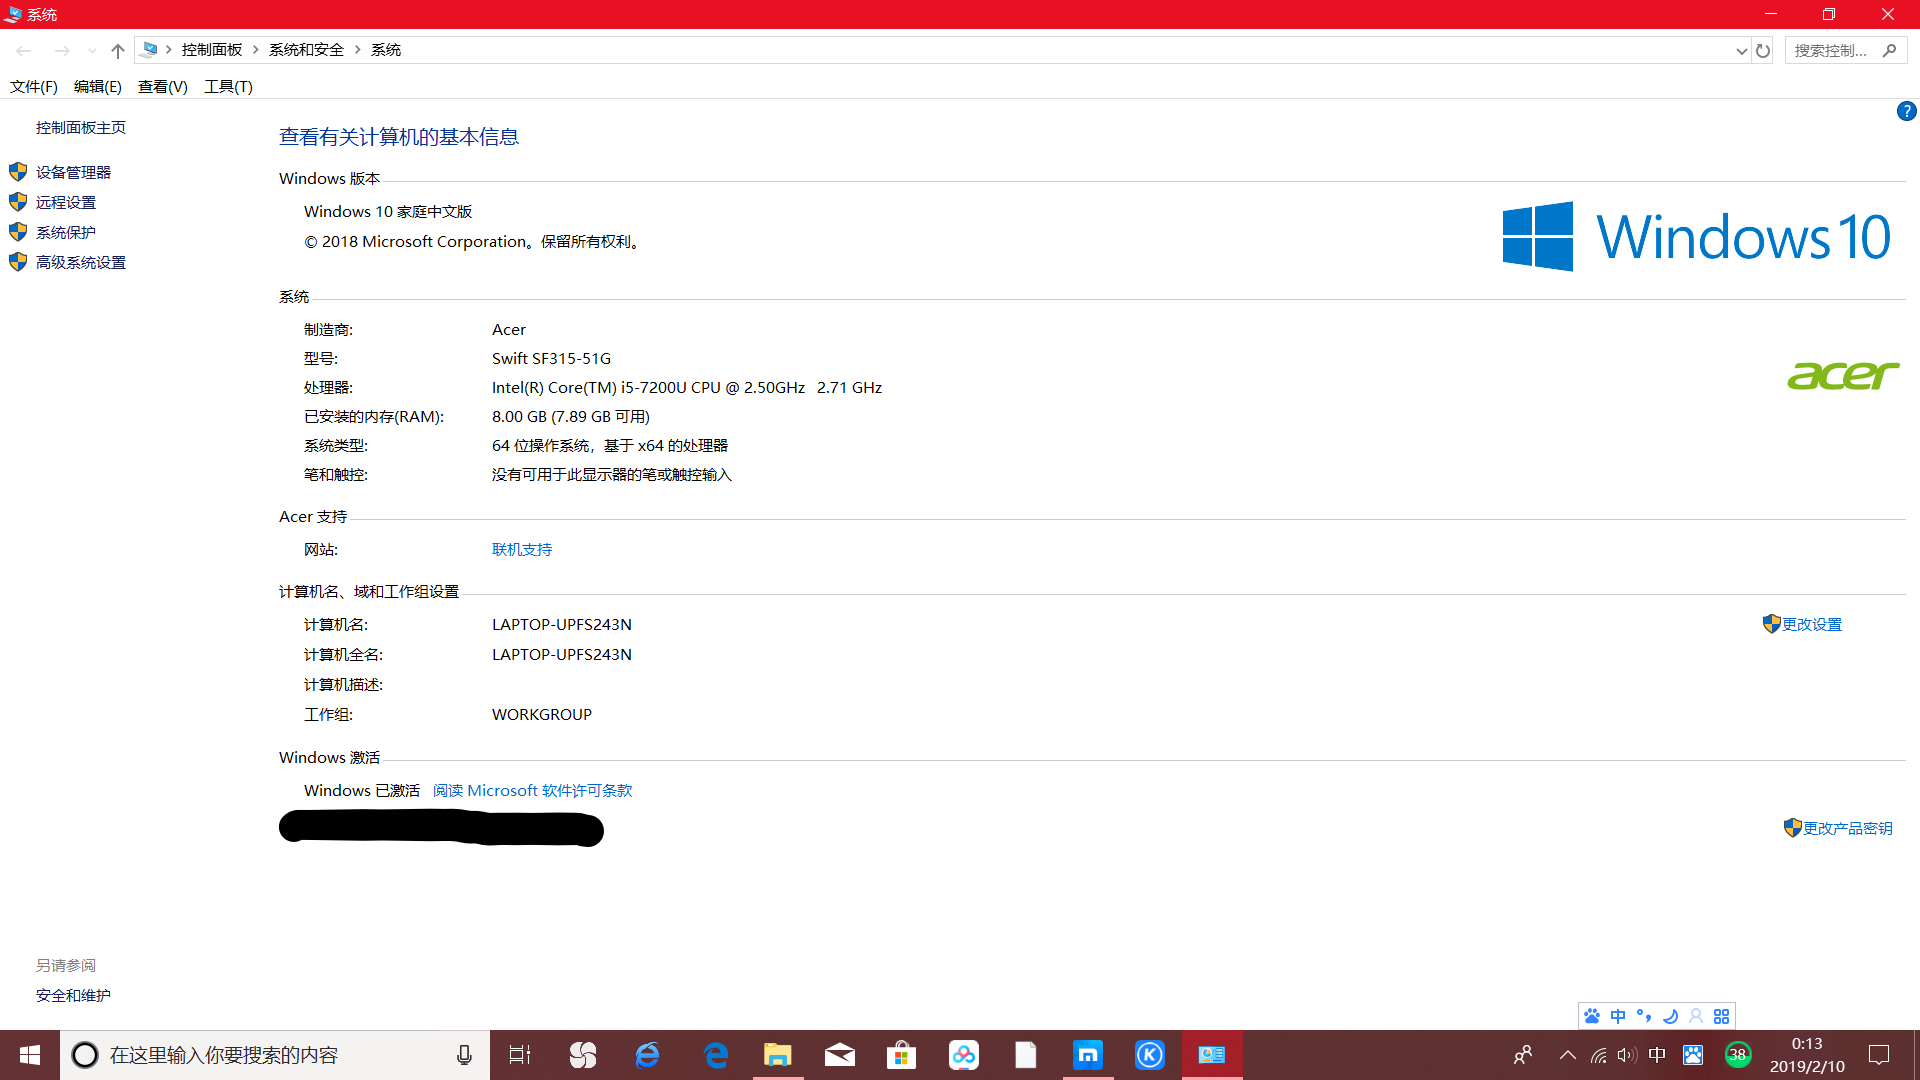Launch Microsoft Edge from the taskbar
Viewport: 1920px width, 1080px height.
pyautogui.click(x=715, y=1055)
